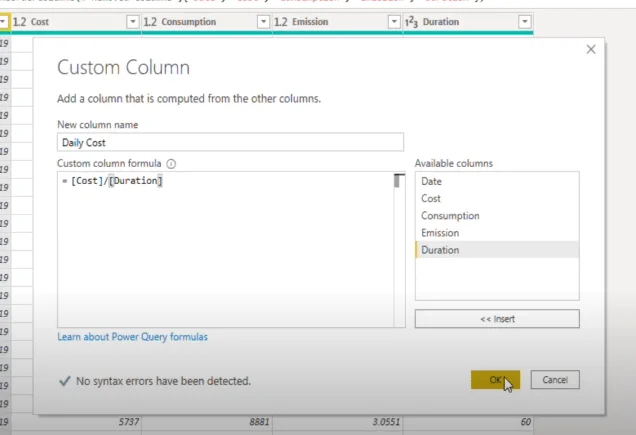Select the Duration column header
Screen dimensions: 636x435
tap(468, 22)
